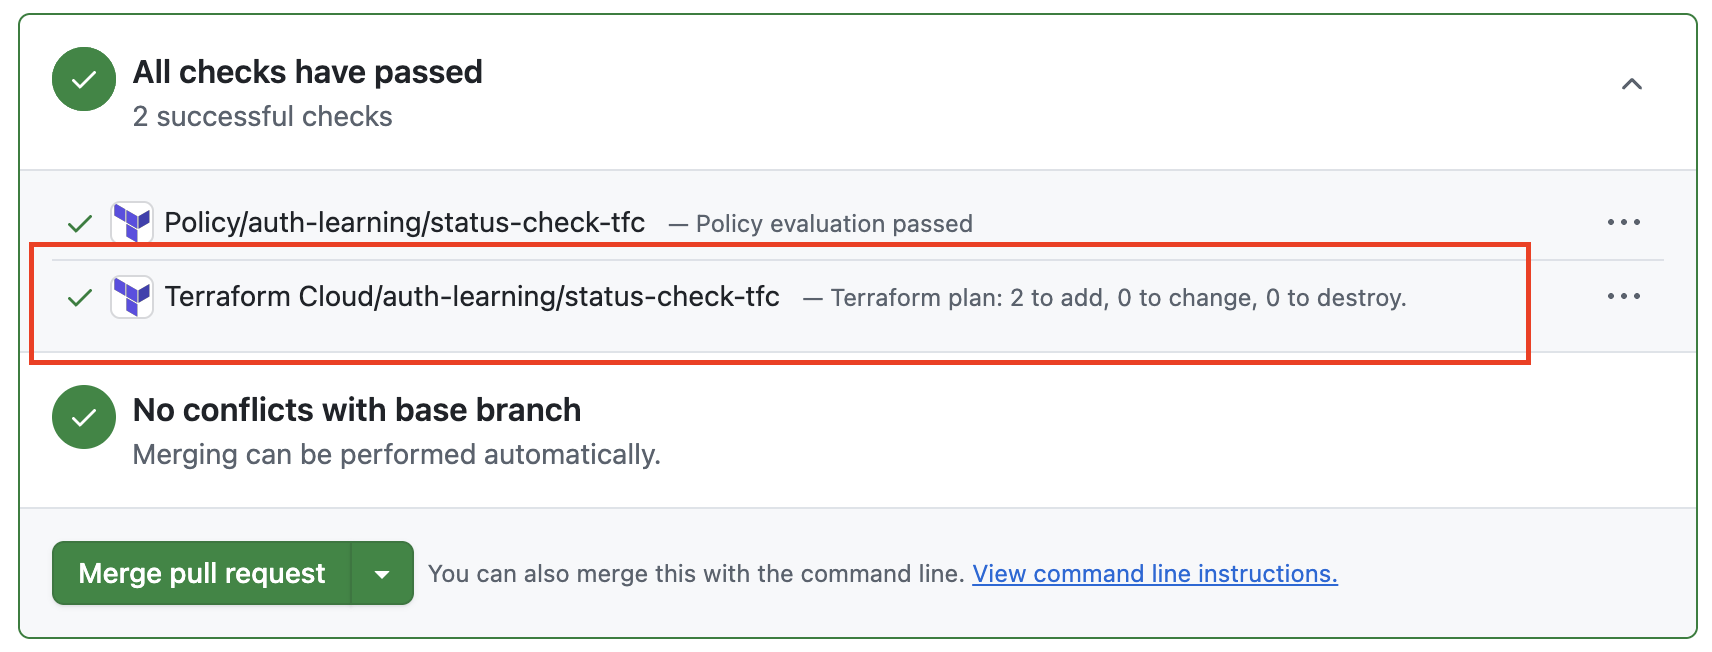The width and height of the screenshot is (1712, 652).
Task: Open the merge method dropdown arrow
Action: click(382, 574)
